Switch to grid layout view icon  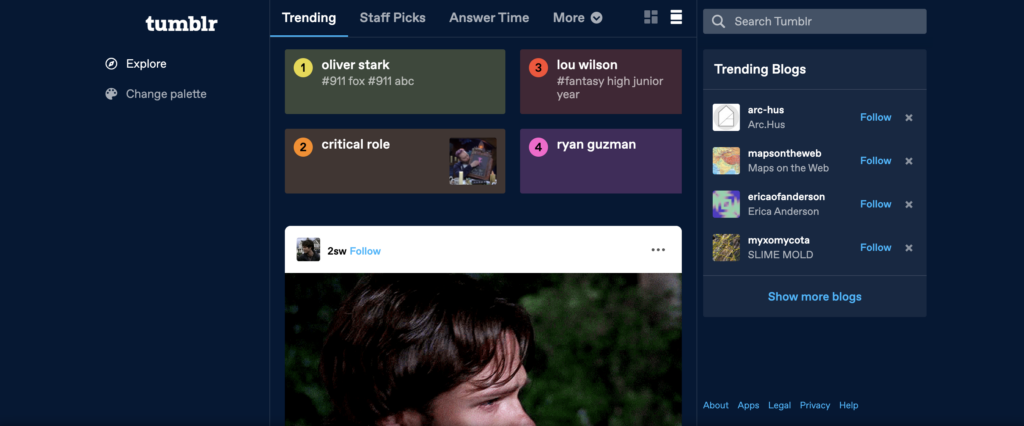[650, 18]
